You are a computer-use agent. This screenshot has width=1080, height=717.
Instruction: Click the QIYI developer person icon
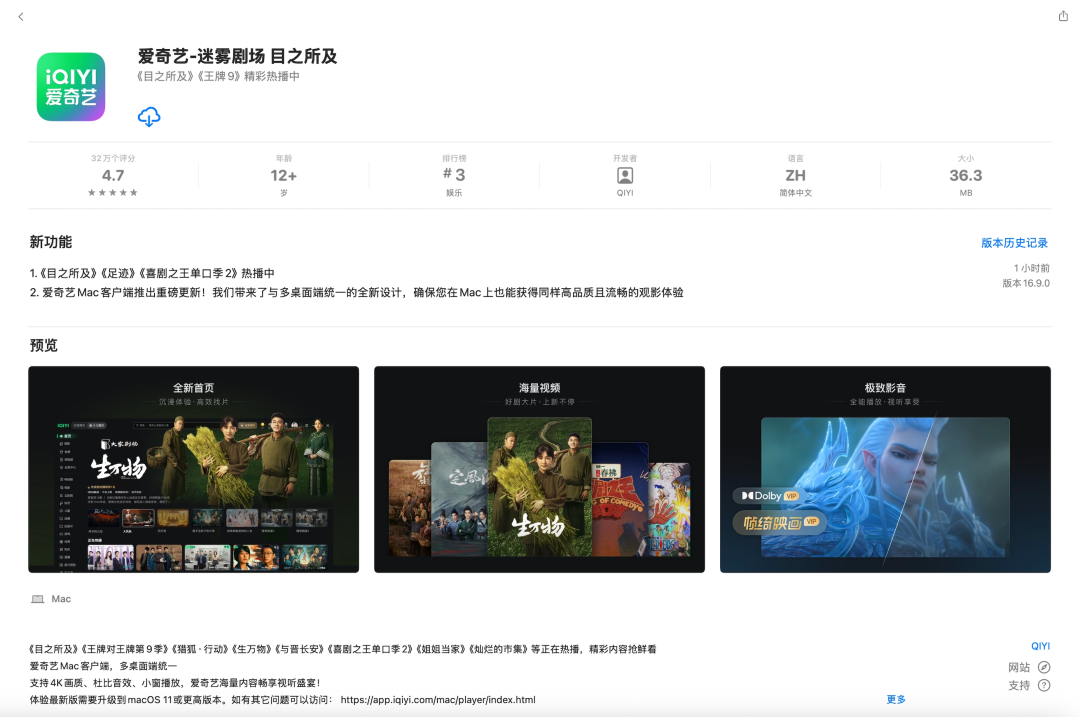point(625,176)
